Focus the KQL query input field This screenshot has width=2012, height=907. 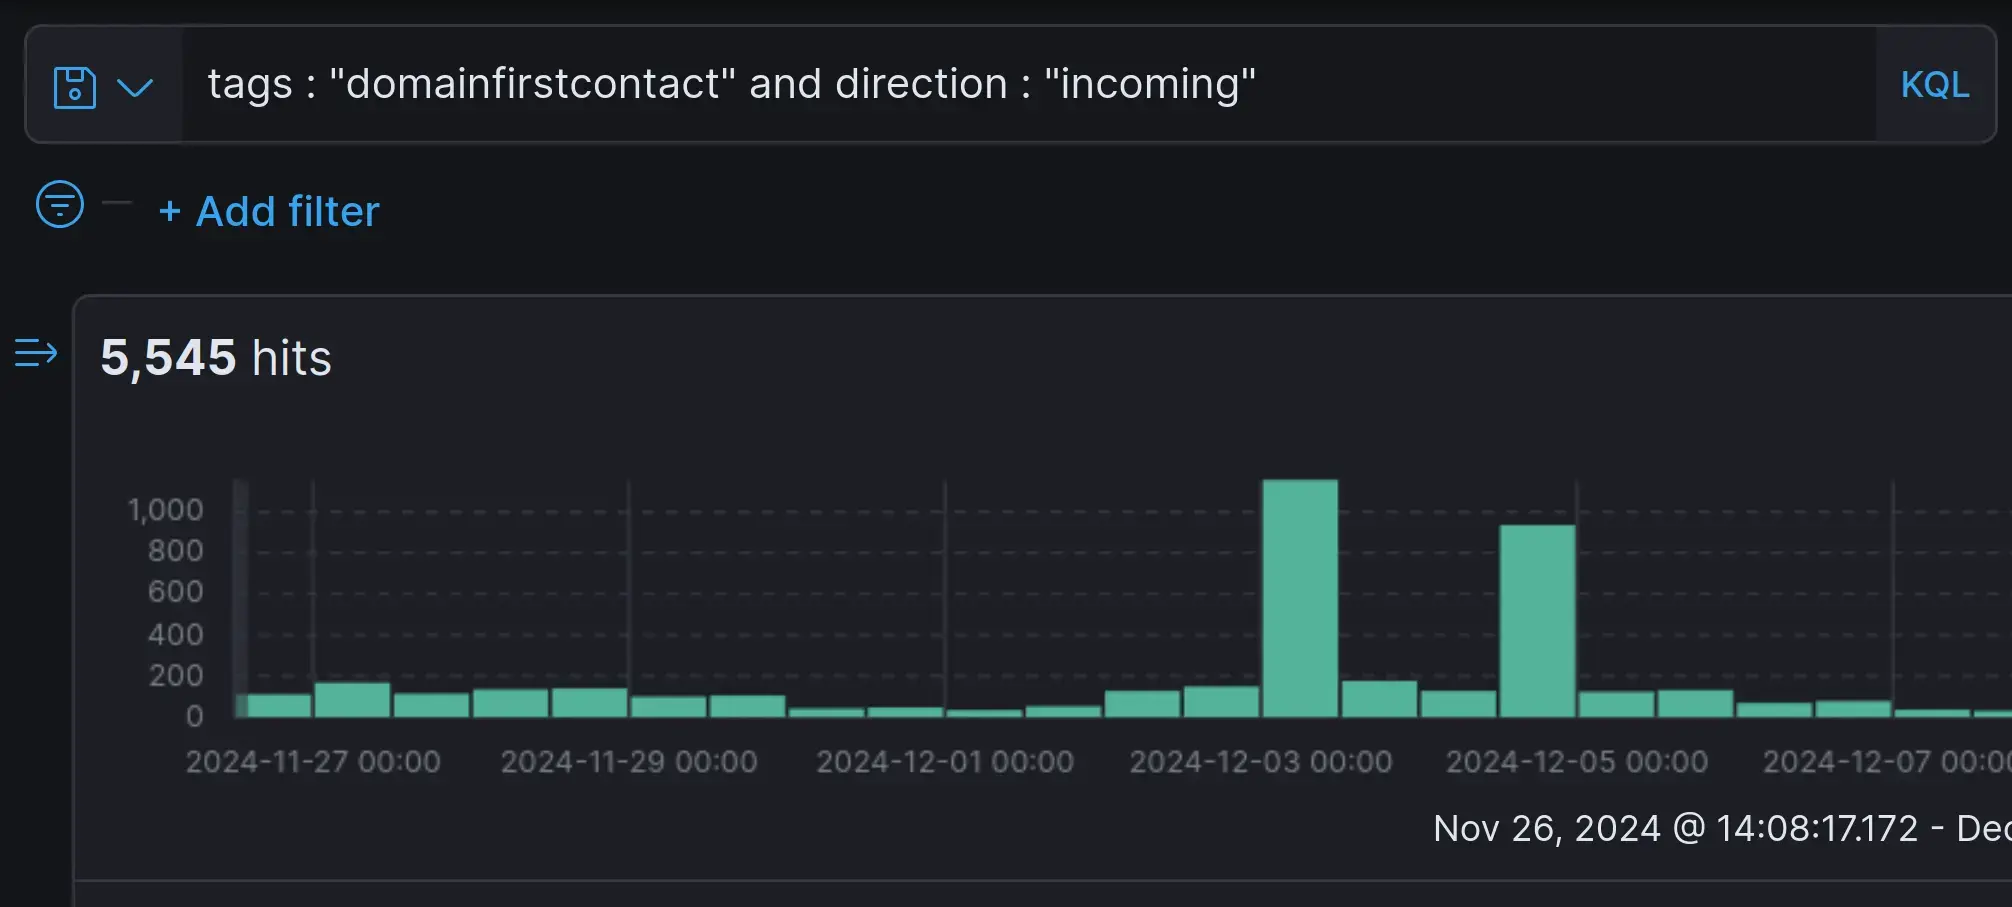(x=1500, y=85)
